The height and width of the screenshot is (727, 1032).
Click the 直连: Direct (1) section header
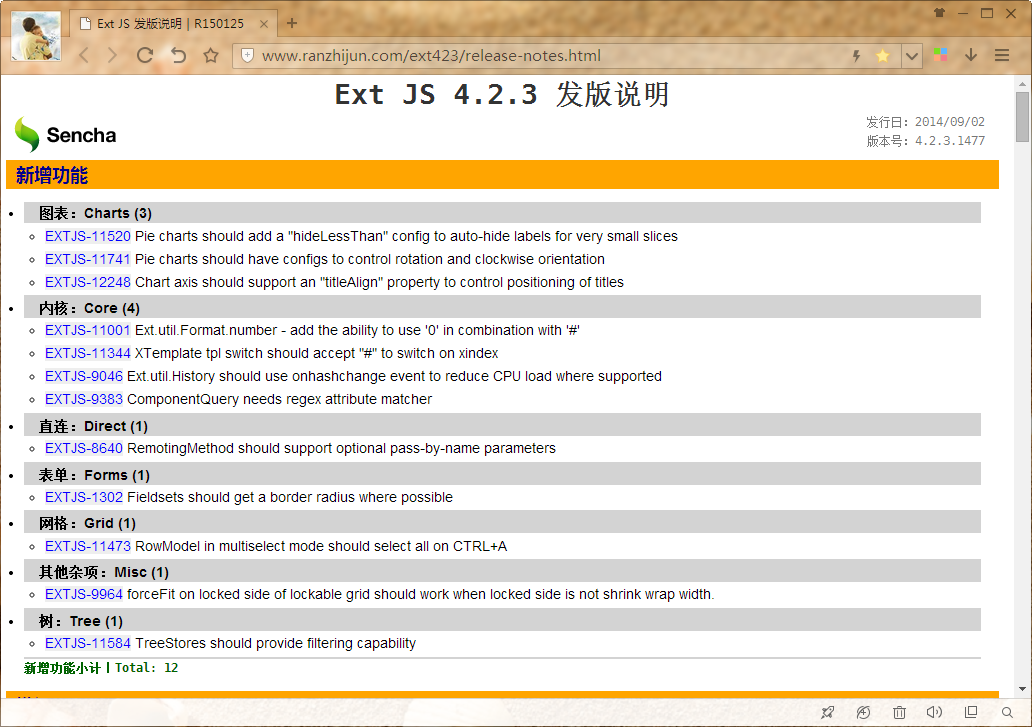(502, 425)
